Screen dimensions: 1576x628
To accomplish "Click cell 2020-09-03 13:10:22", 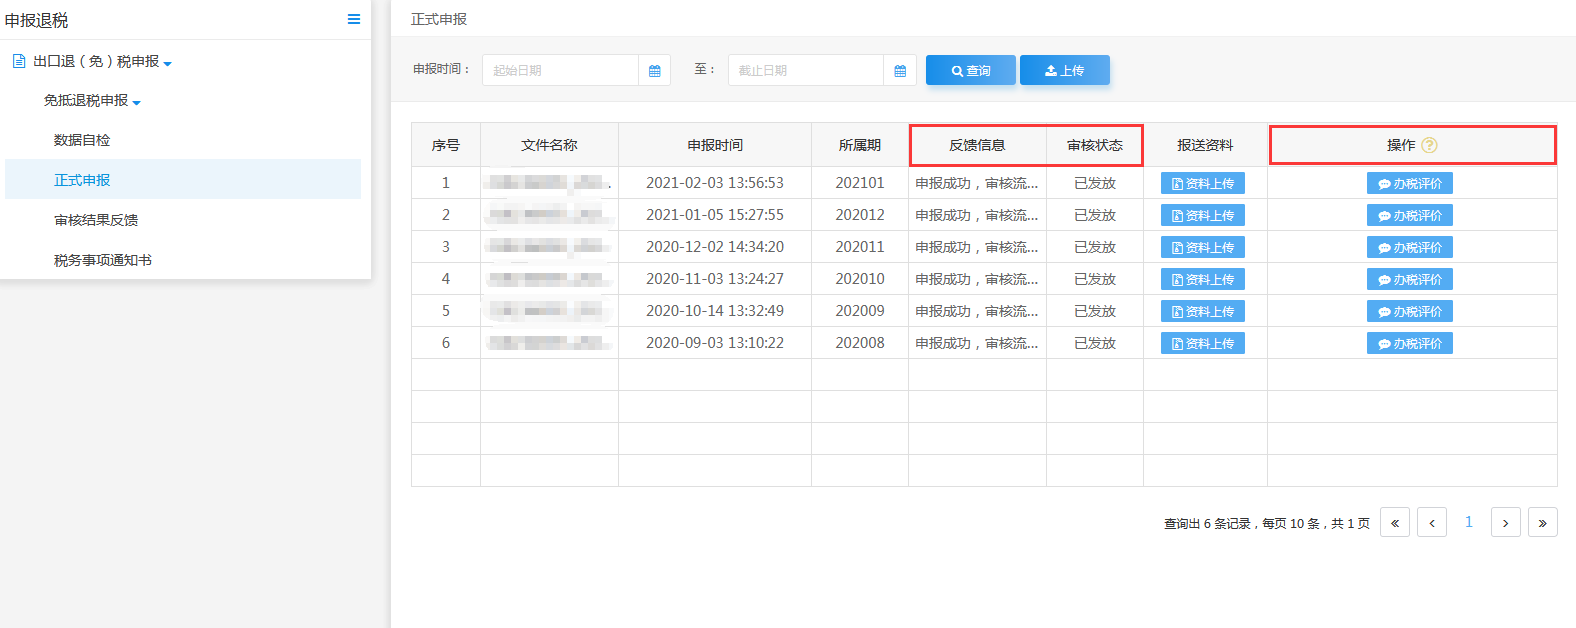I will pyautogui.click(x=715, y=343).
